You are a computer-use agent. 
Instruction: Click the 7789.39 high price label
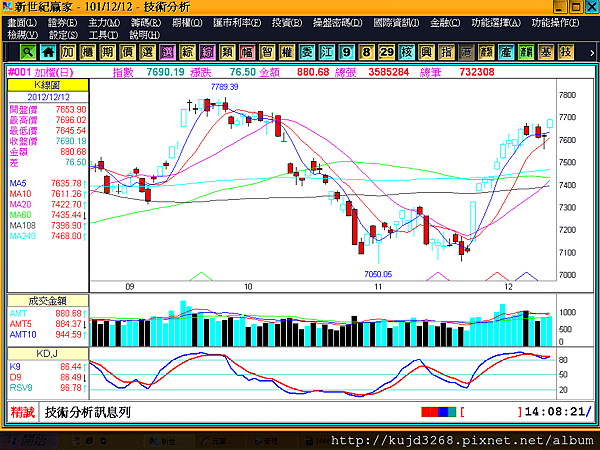pos(224,87)
